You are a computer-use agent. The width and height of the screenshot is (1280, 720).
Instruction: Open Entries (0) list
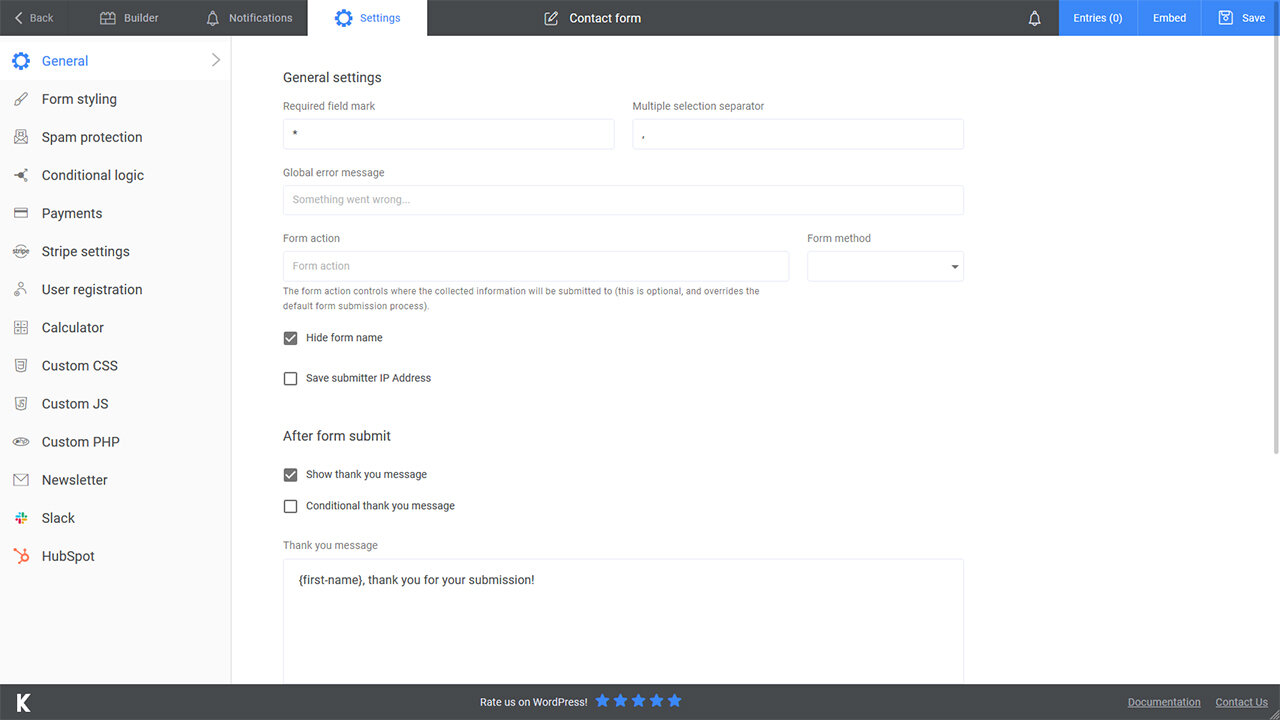click(1098, 18)
